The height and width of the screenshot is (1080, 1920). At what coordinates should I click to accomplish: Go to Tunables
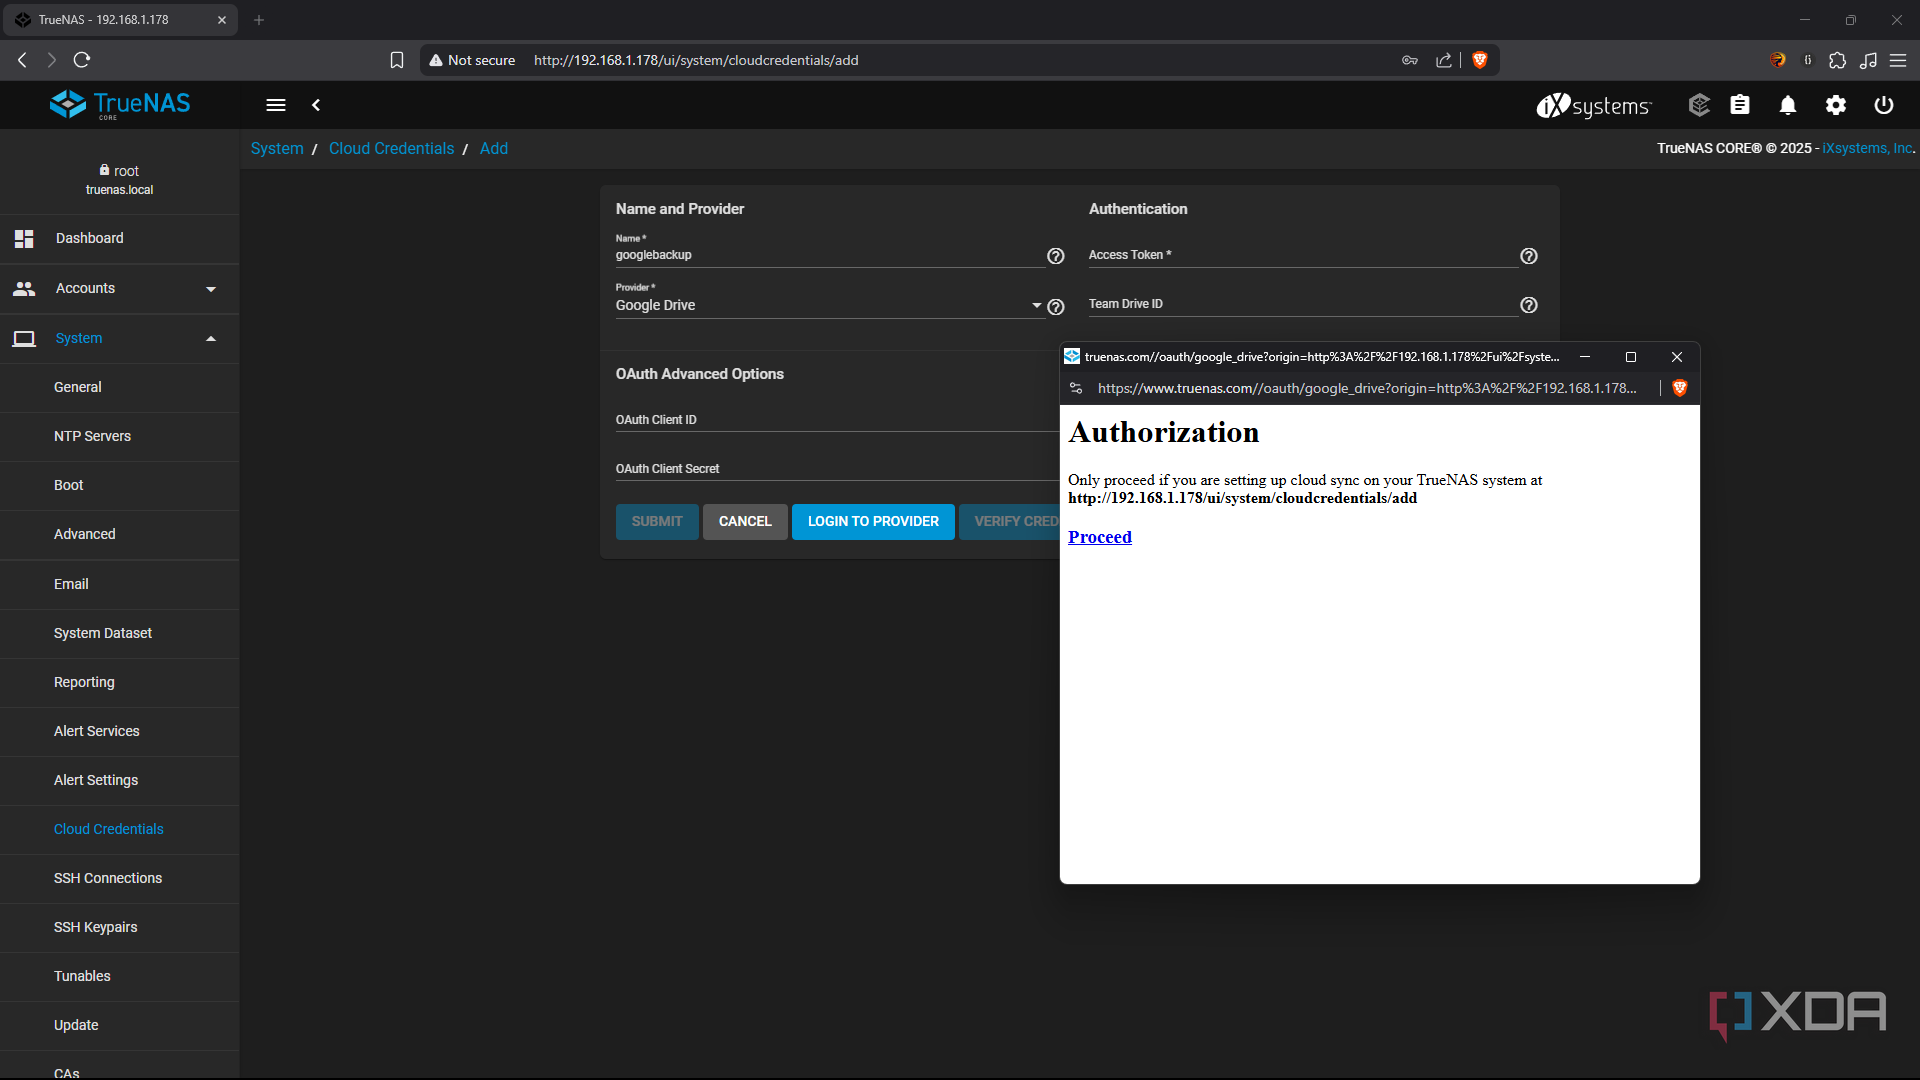(x=120, y=976)
